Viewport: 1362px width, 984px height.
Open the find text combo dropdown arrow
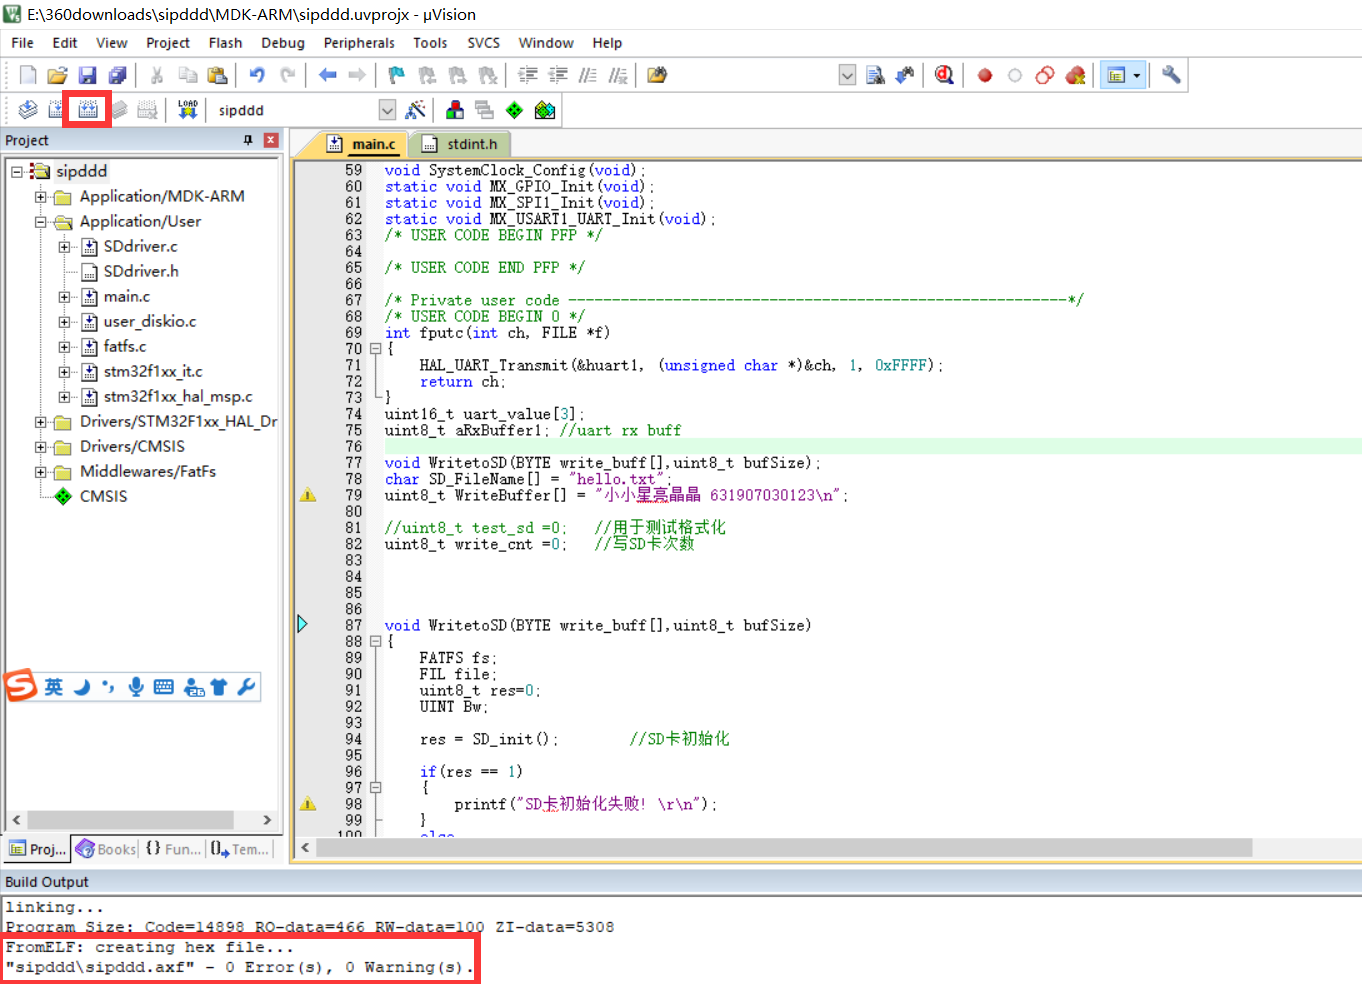pyautogui.click(x=847, y=75)
